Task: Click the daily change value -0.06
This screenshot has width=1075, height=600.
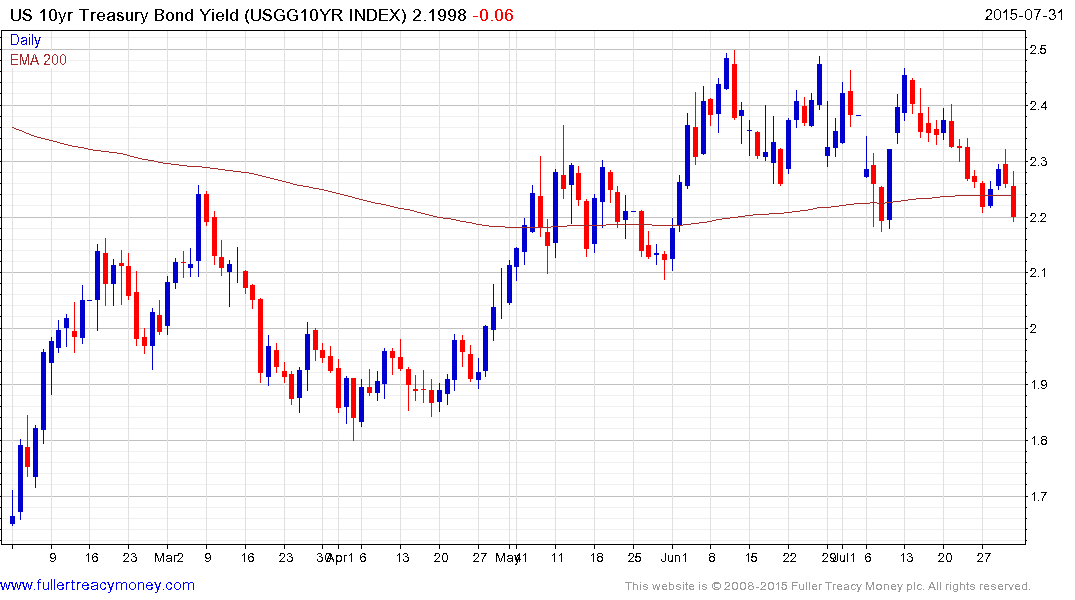Action: click(x=493, y=15)
